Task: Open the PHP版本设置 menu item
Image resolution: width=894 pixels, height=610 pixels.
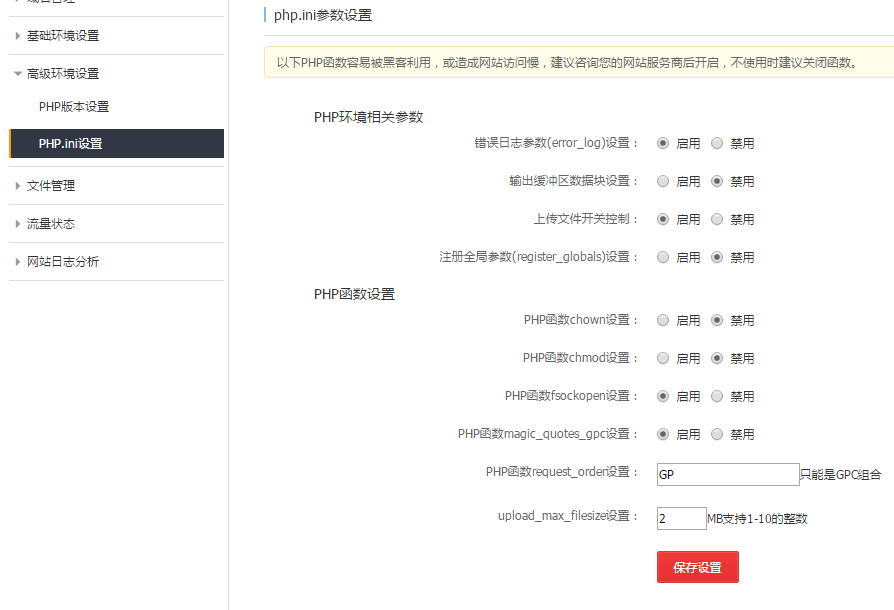Action: [x=74, y=107]
